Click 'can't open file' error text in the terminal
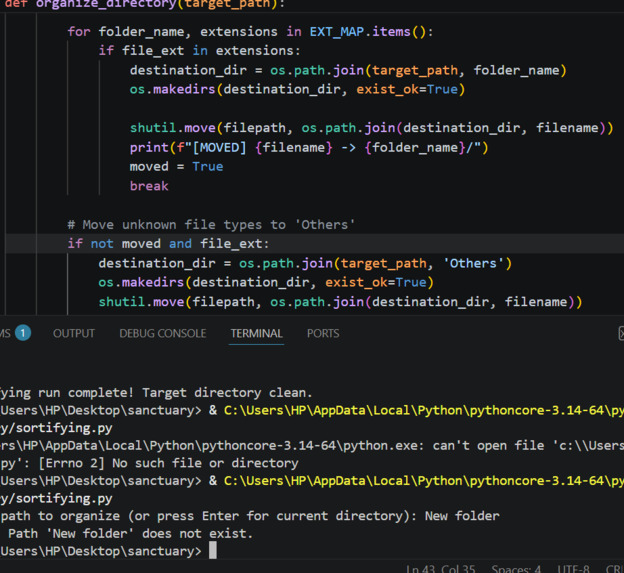624x573 pixels. pyautogui.click(x=488, y=445)
